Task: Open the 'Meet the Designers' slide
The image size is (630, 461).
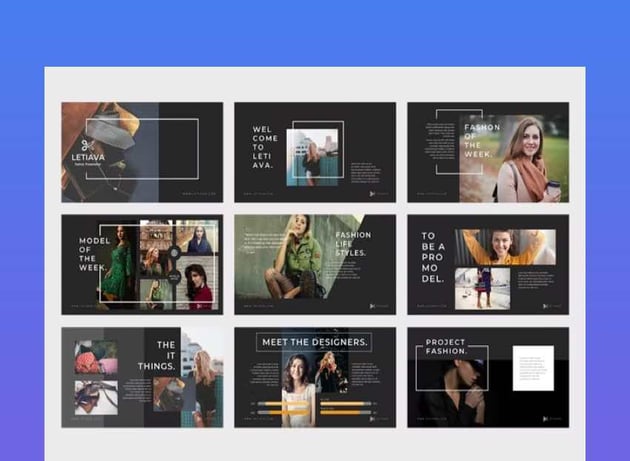Action: tap(314, 377)
